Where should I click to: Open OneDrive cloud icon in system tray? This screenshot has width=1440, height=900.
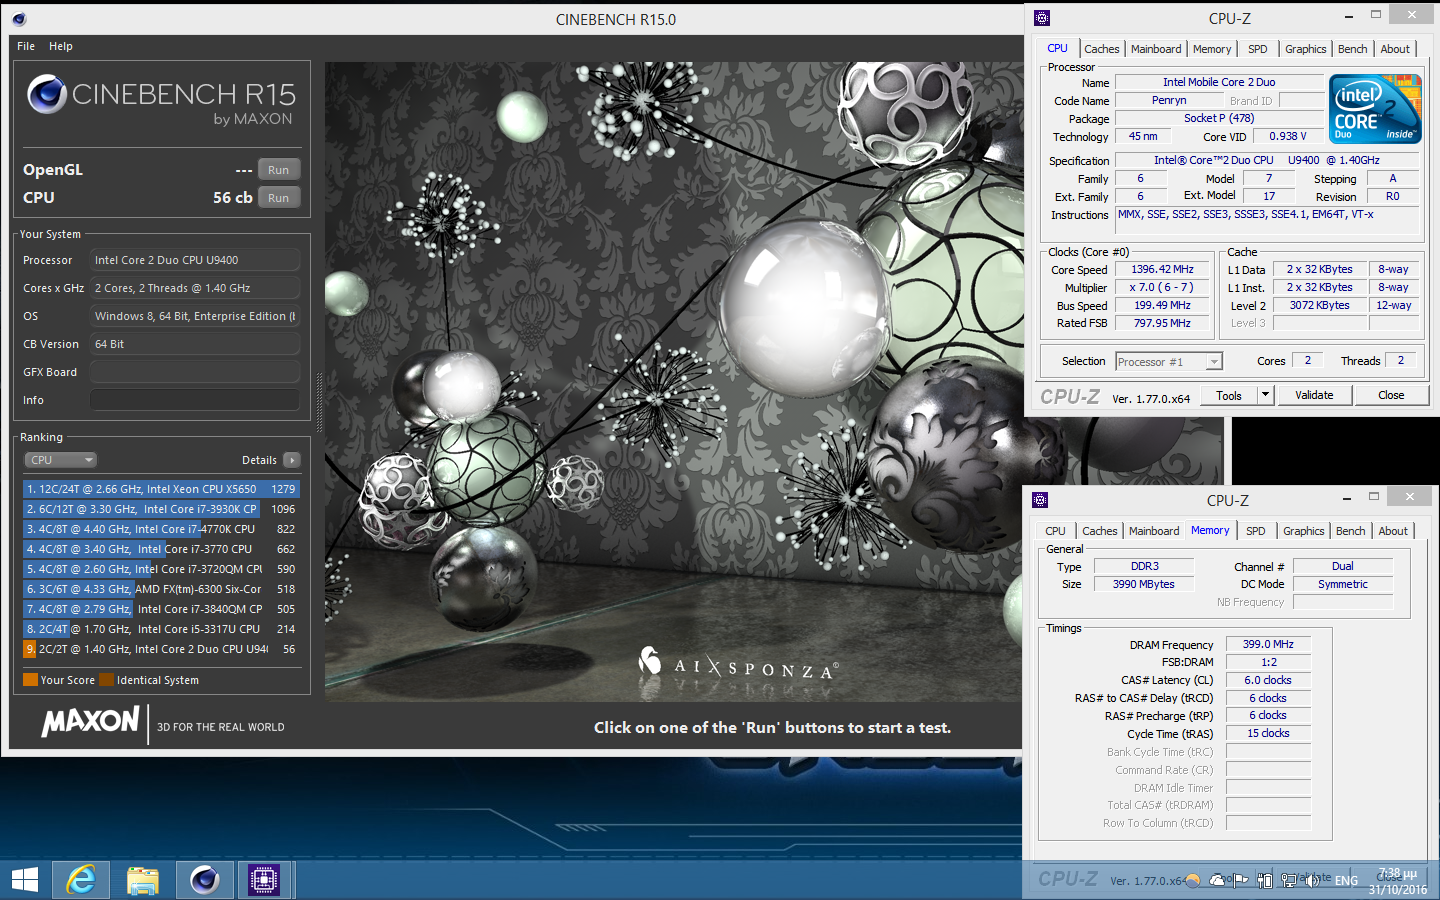(x=1216, y=880)
